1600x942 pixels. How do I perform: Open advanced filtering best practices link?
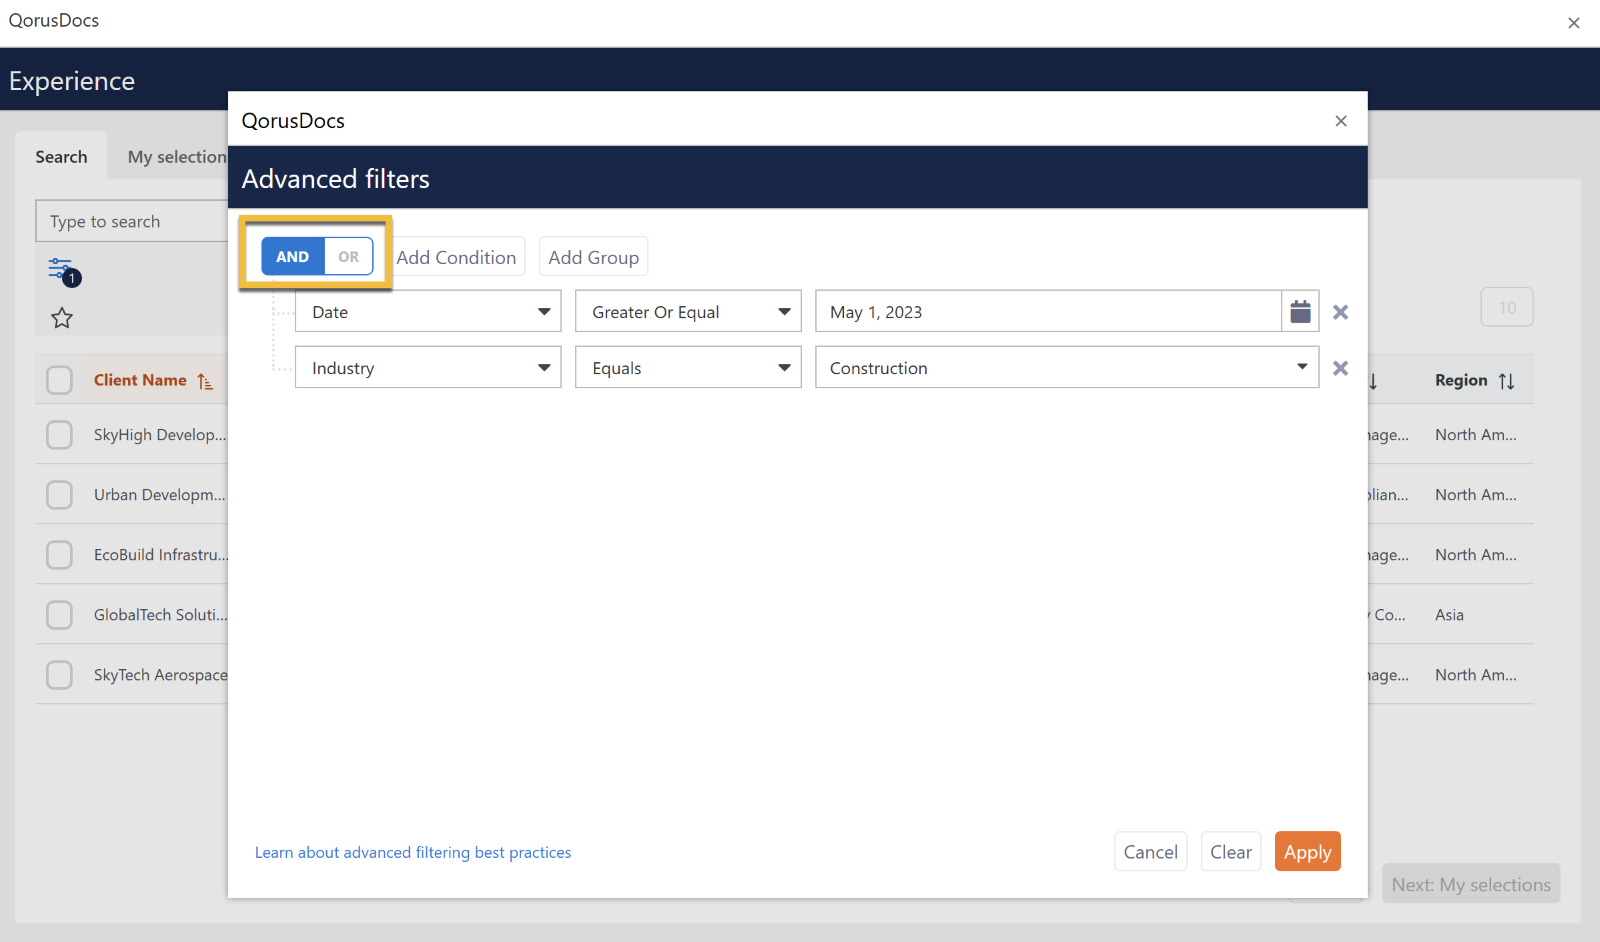(x=413, y=853)
